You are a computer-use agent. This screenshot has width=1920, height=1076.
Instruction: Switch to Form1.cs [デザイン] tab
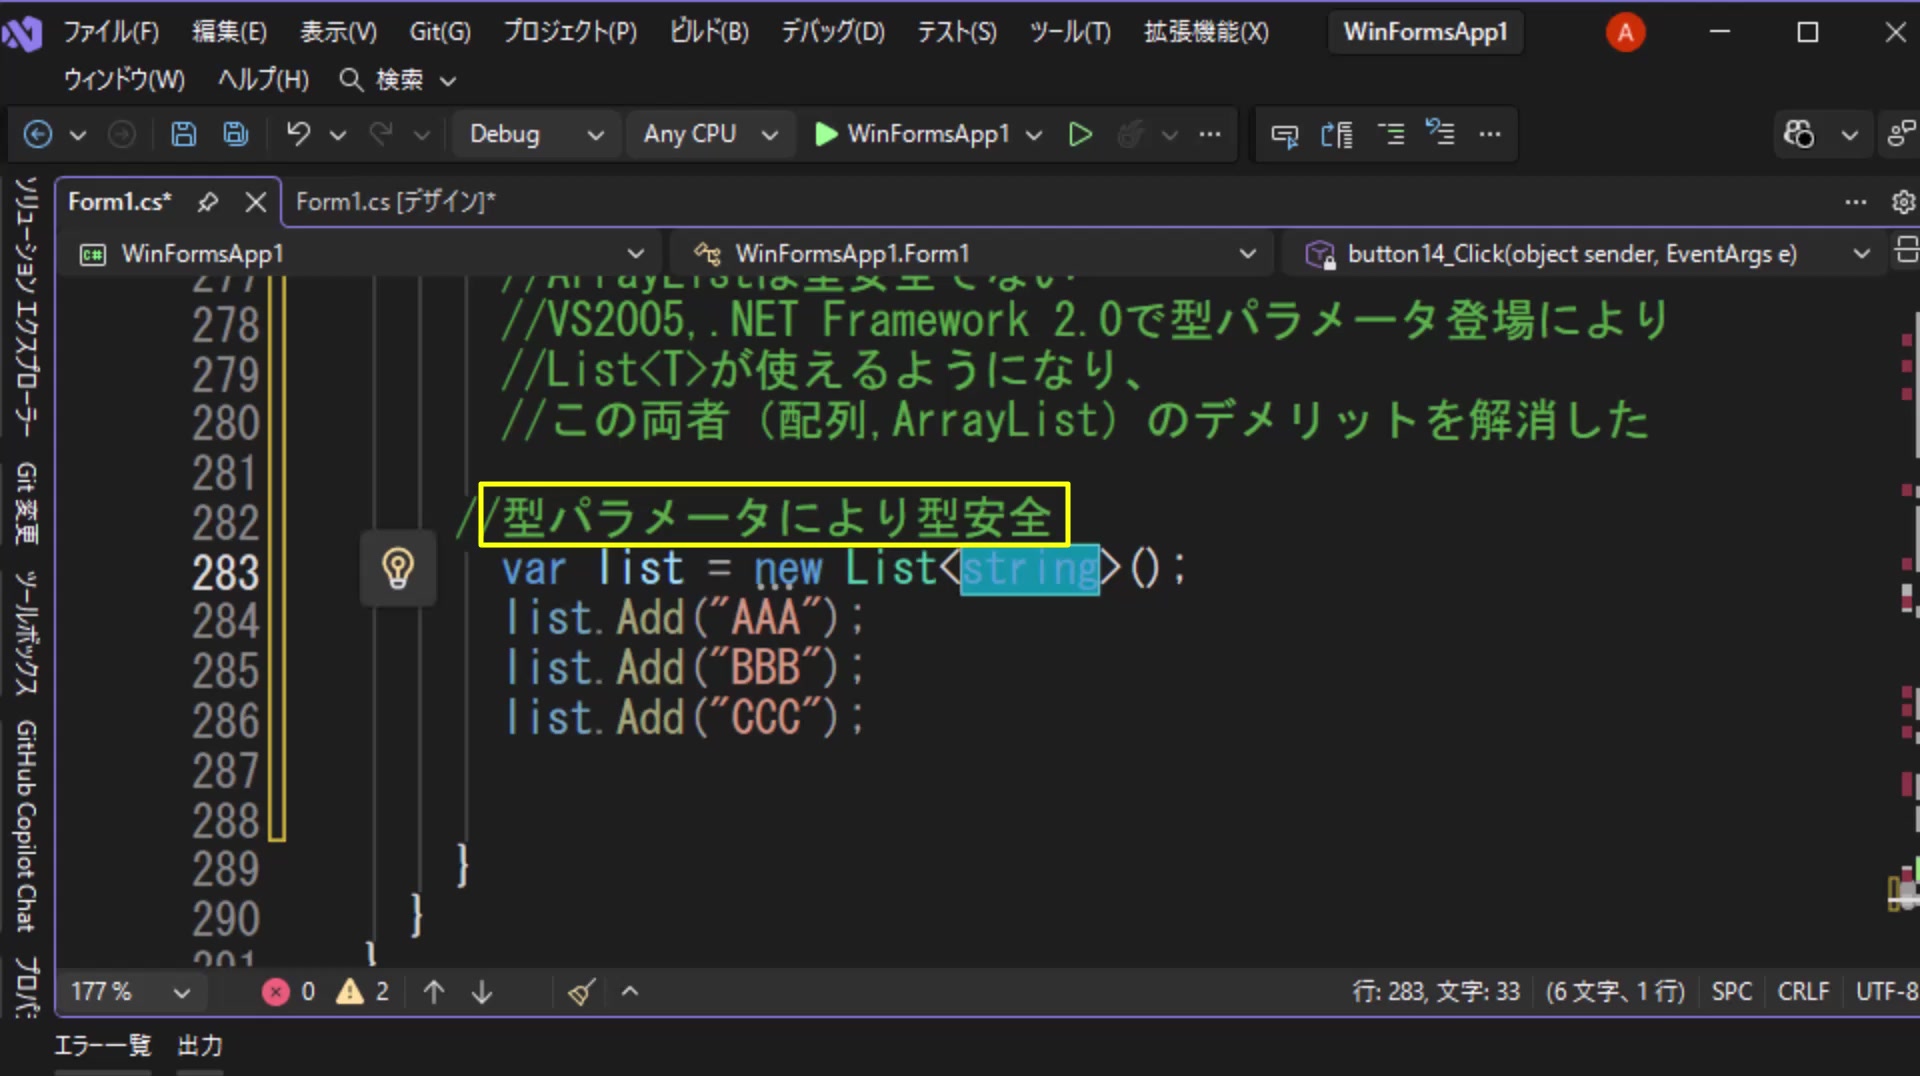coord(396,202)
